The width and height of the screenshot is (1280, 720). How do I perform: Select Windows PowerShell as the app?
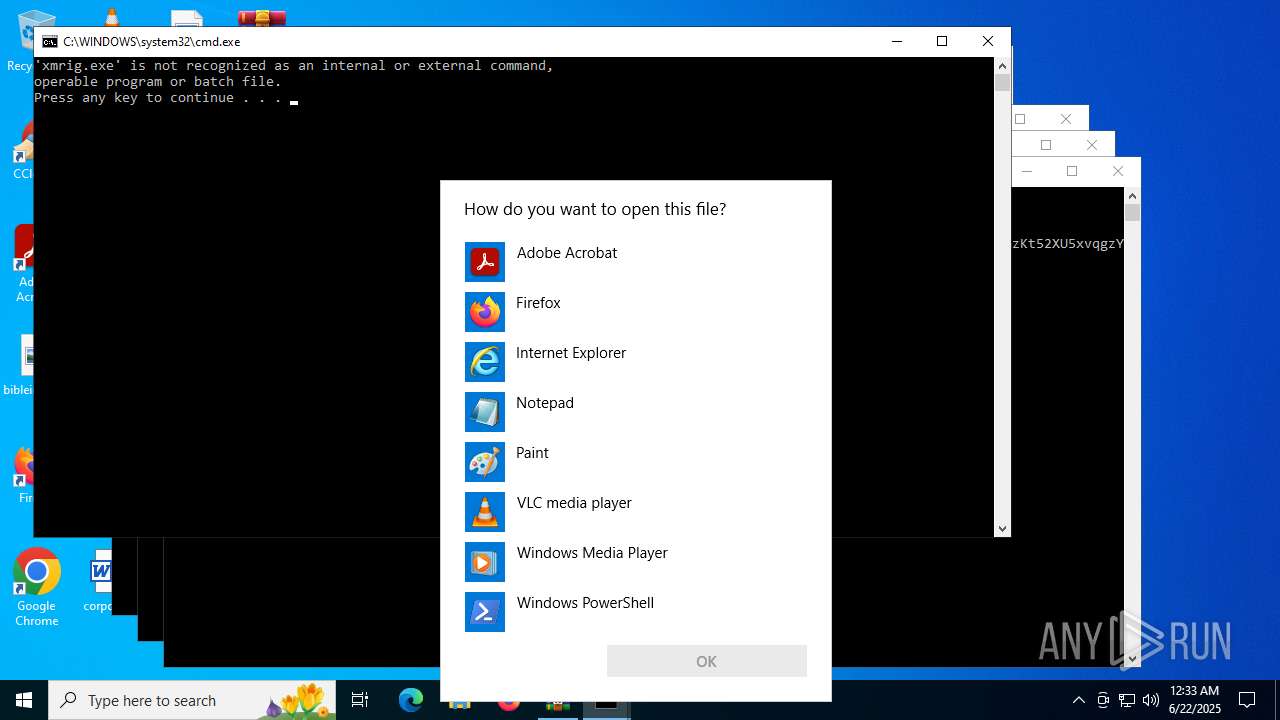coord(635,612)
